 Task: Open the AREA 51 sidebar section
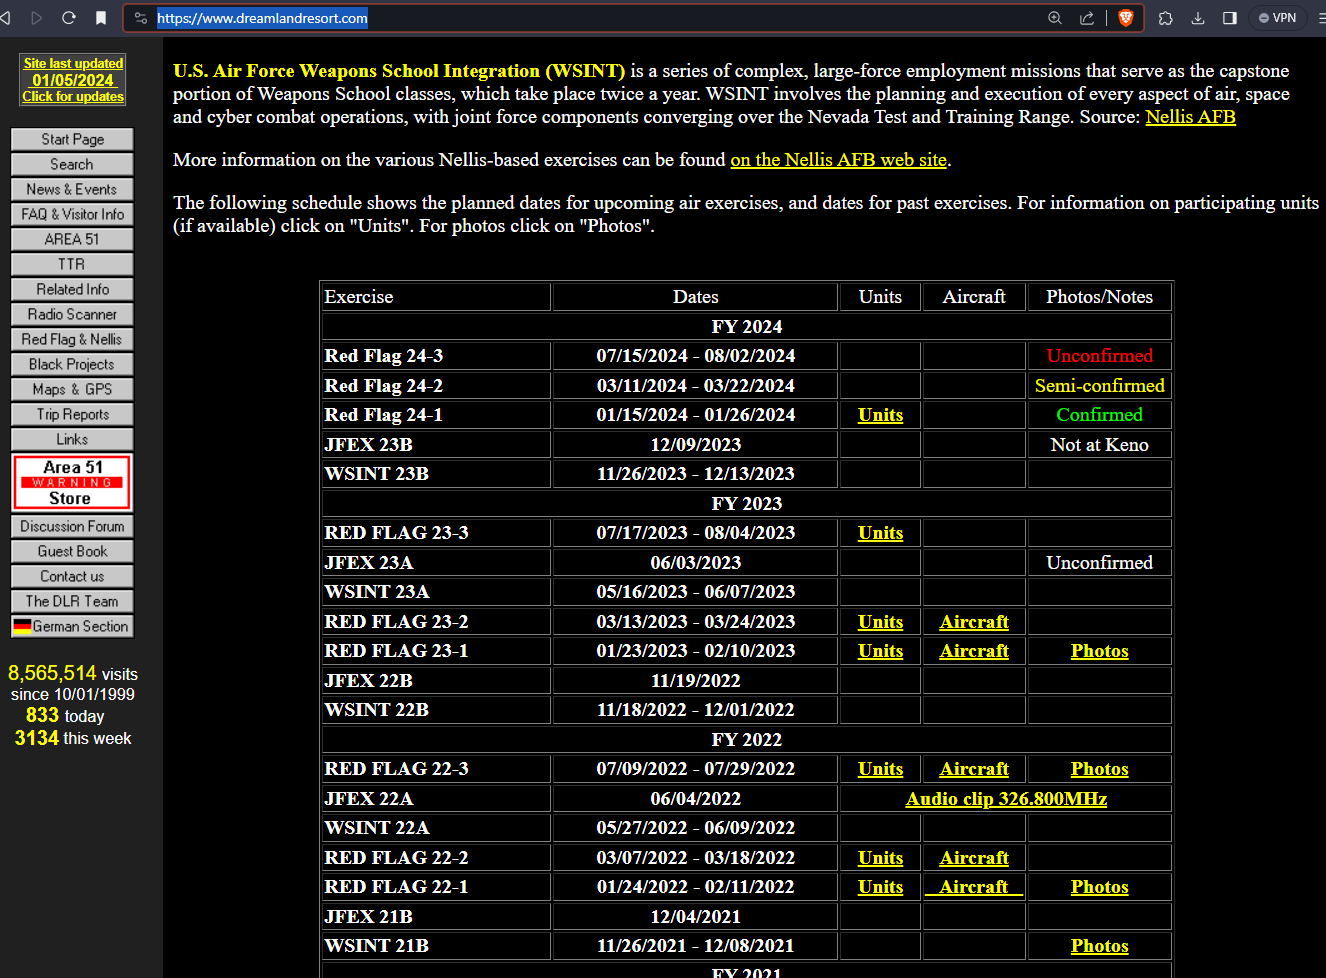72,239
